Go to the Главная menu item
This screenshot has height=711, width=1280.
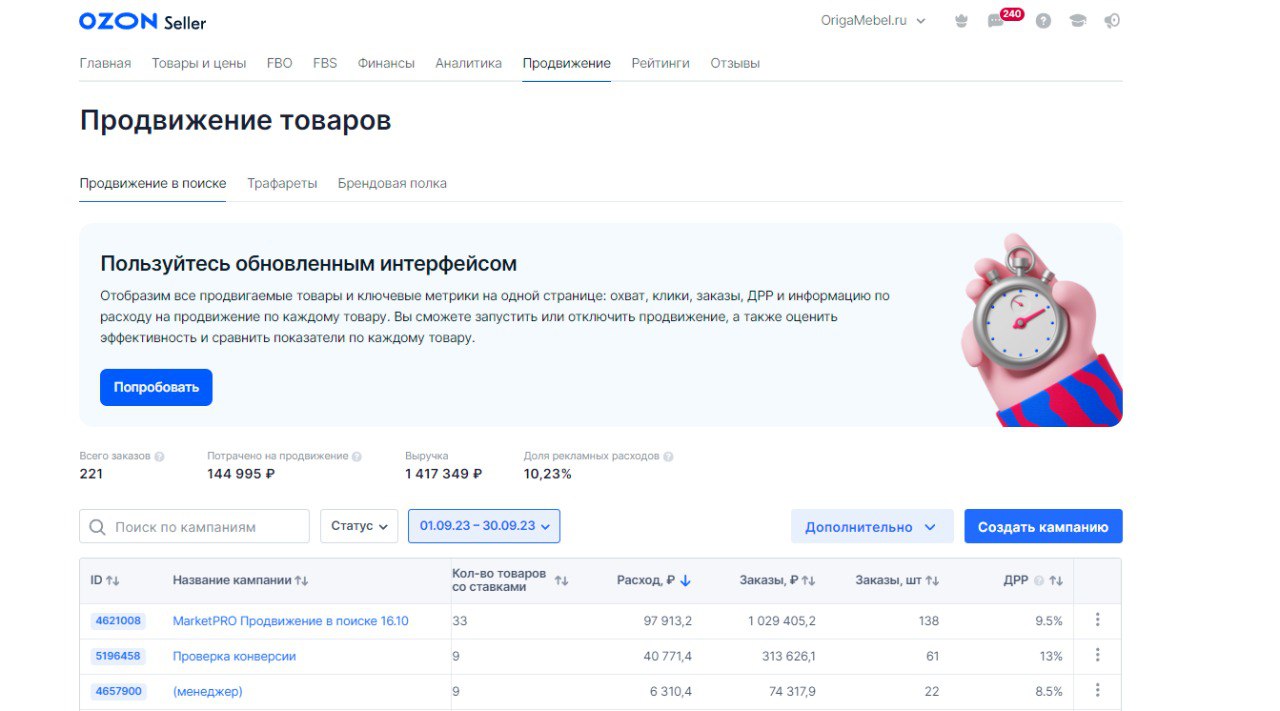(x=105, y=63)
